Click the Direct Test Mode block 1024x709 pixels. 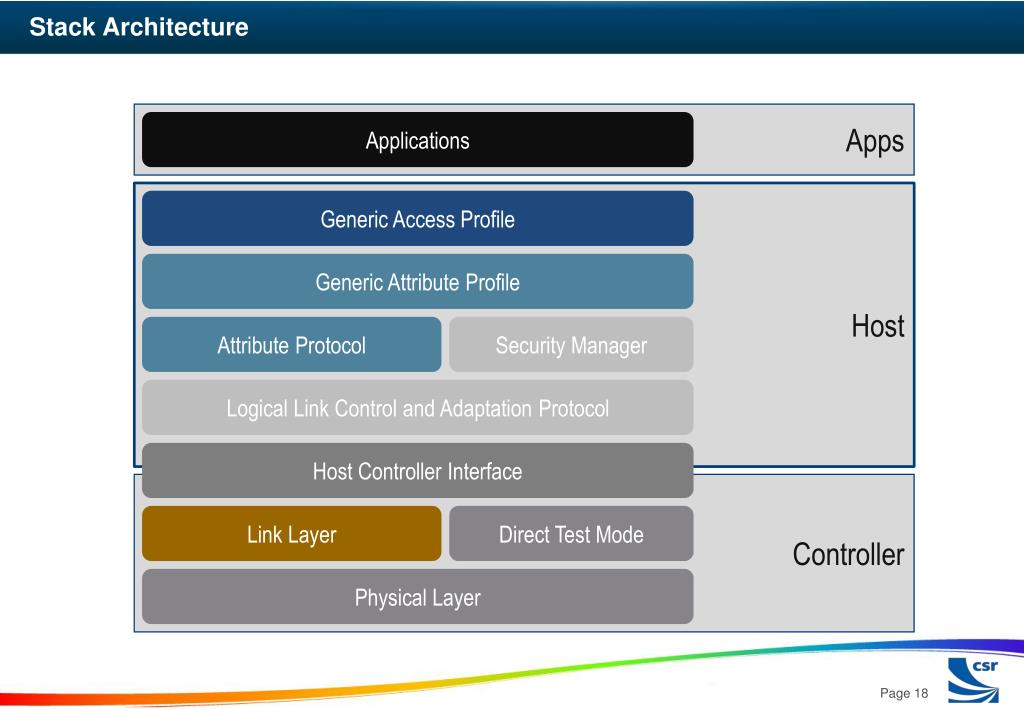coord(571,534)
